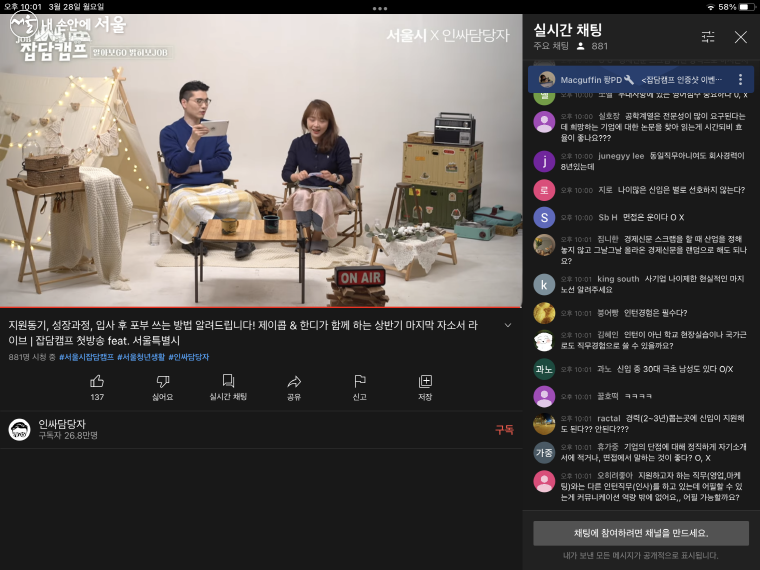Viewport: 760px width, 570px height.
Task: Subscribe with the red 구독 button
Action: tap(504, 429)
